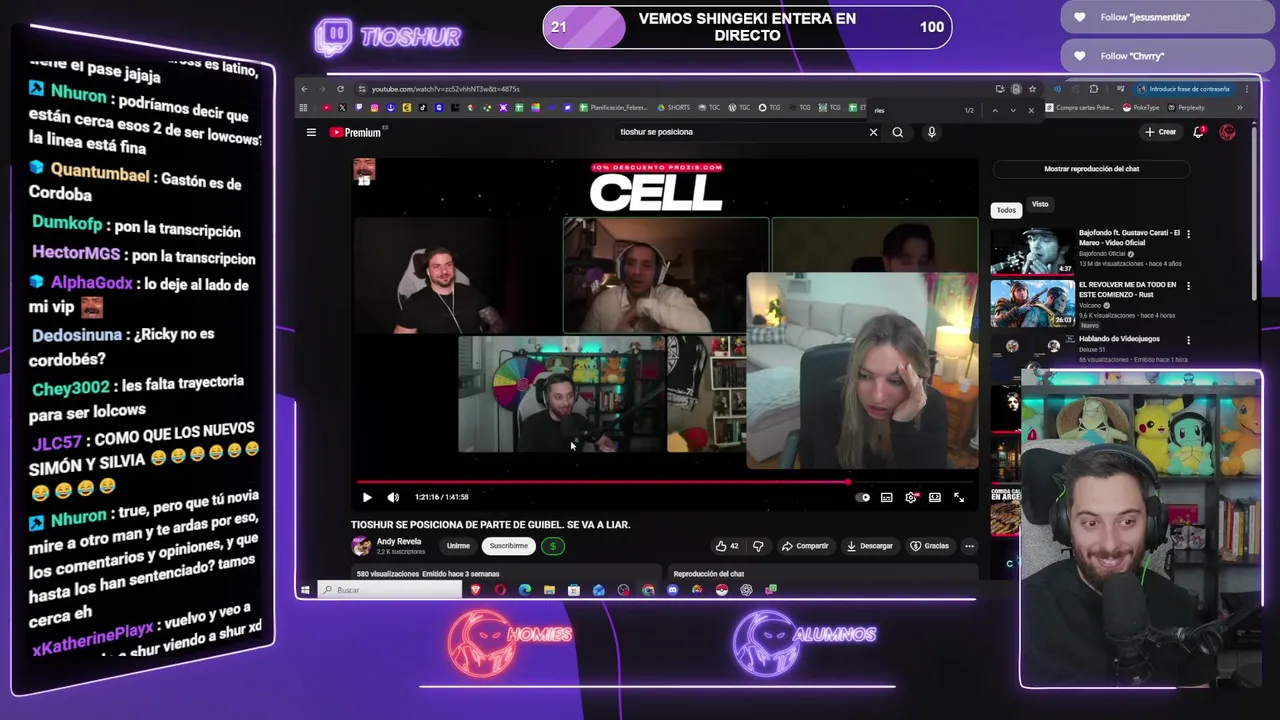Start voice search with the microphone icon
Screen dimensions: 1280x720
[x=931, y=132]
